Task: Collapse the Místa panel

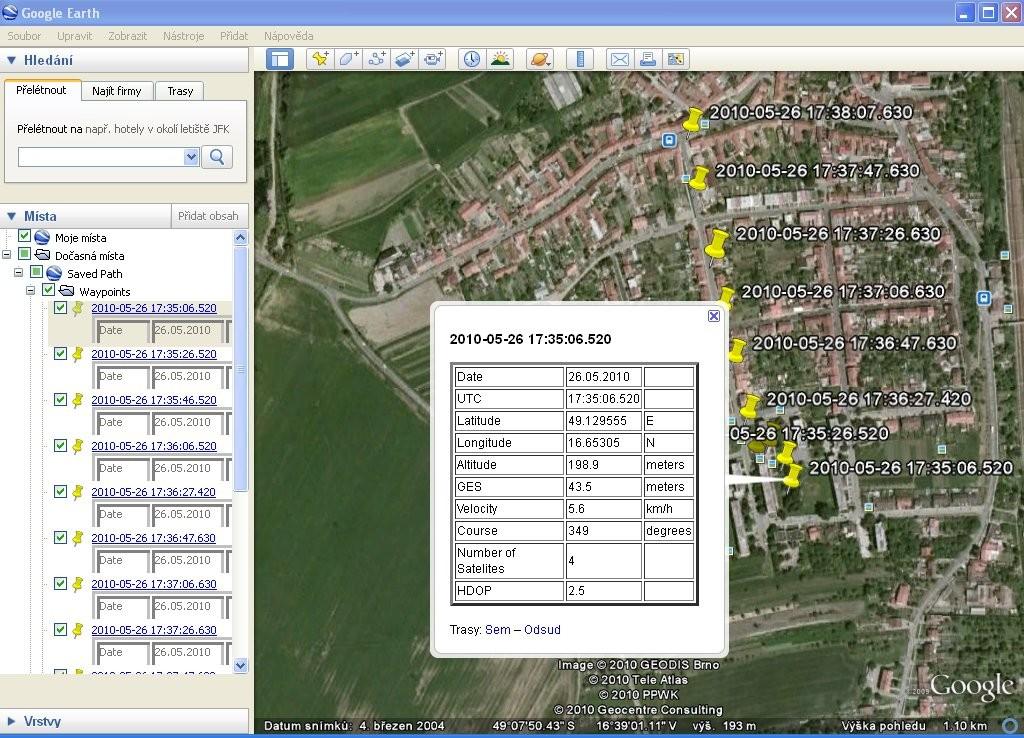Action: coord(11,216)
